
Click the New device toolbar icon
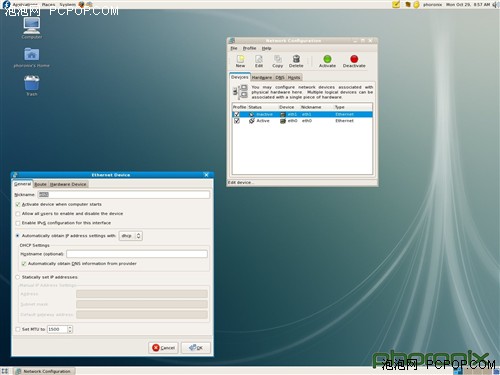pos(240,59)
